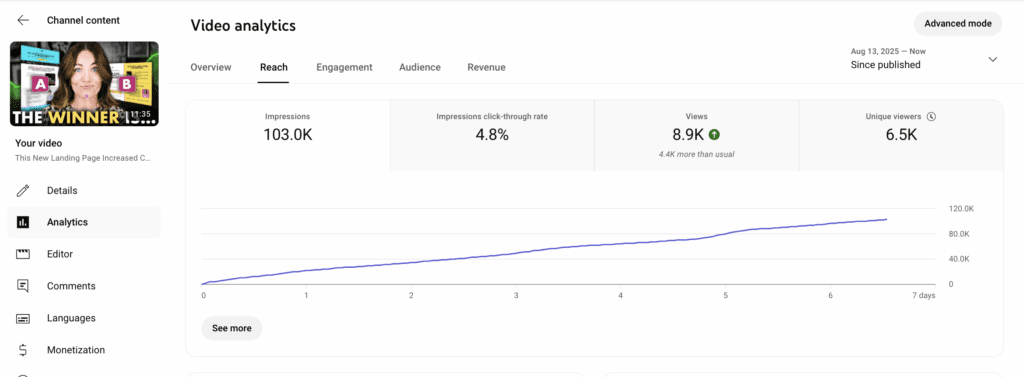This screenshot has height=377, width=1024.
Task: Click the clock icon beside Unique viewers
Action: (931, 116)
